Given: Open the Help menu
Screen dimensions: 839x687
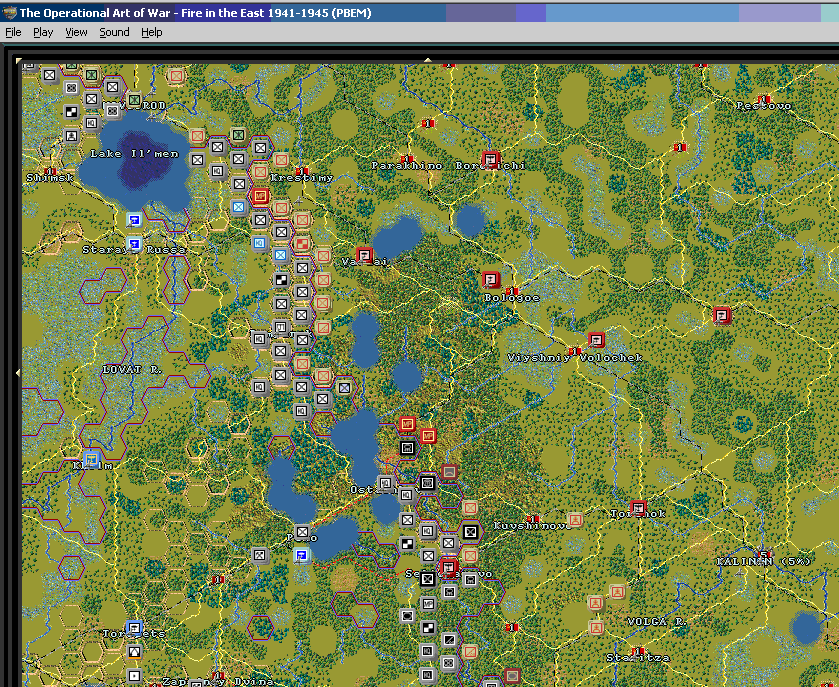Looking at the screenshot, I should pyautogui.click(x=151, y=32).
